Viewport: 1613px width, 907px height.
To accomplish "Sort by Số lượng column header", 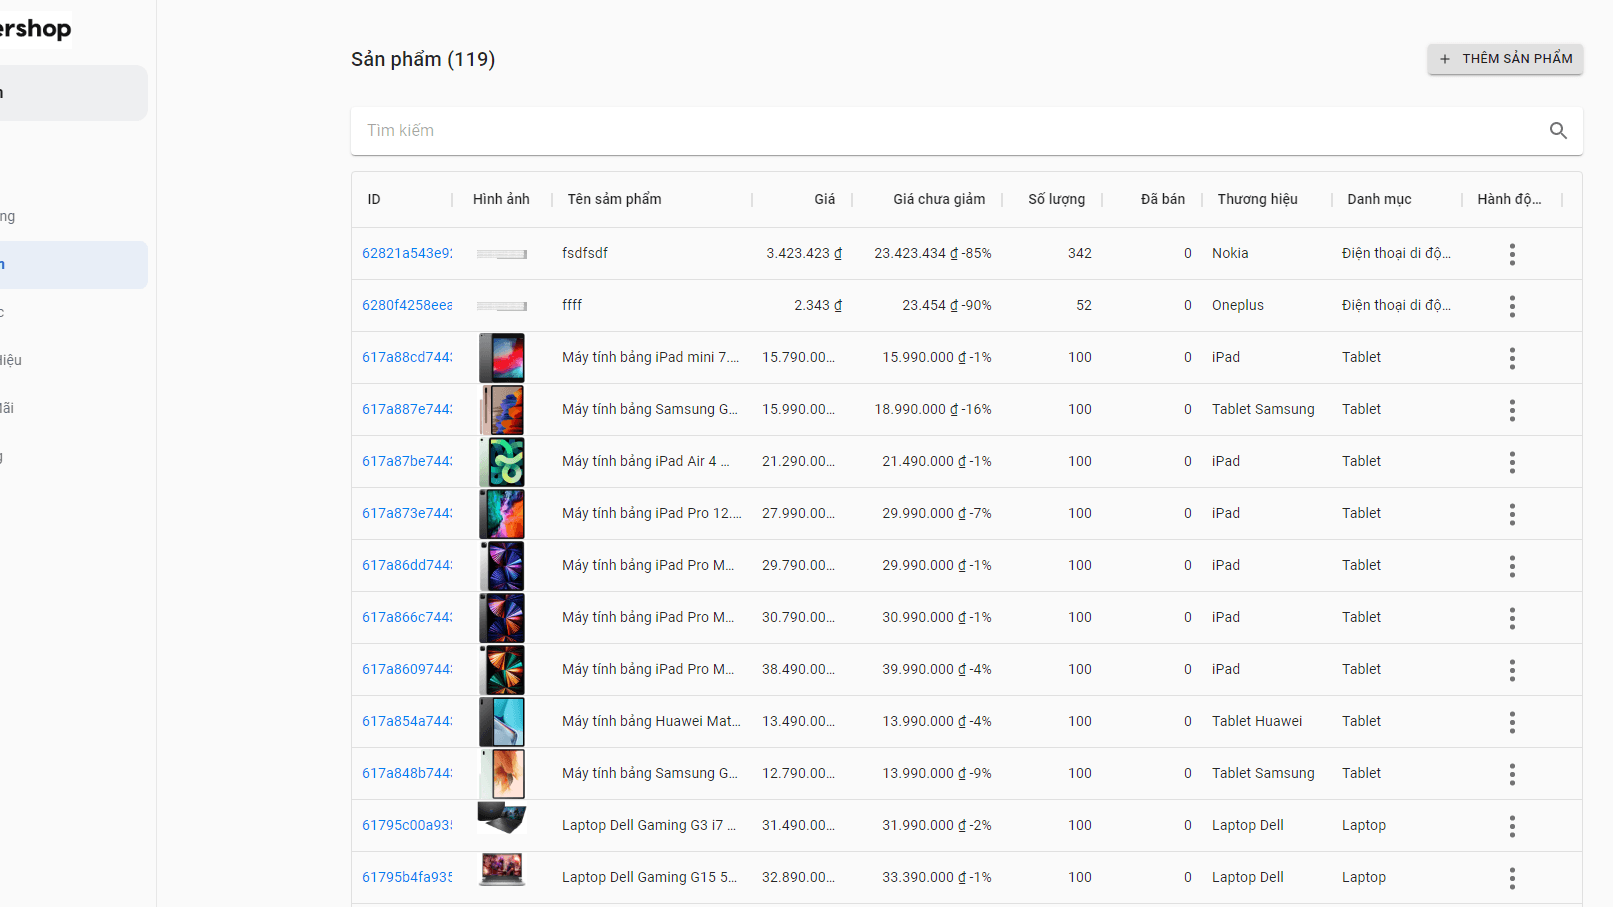I will pos(1056,199).
